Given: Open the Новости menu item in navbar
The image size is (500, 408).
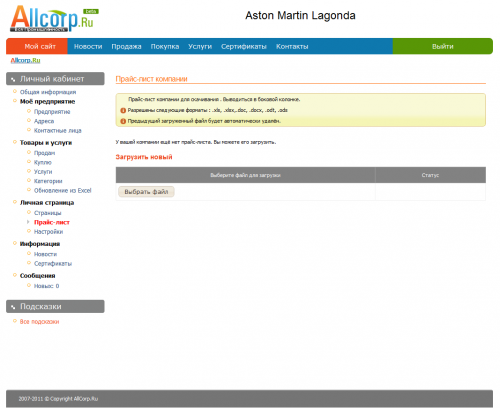Looking at the screenshot, I should 88,47.
